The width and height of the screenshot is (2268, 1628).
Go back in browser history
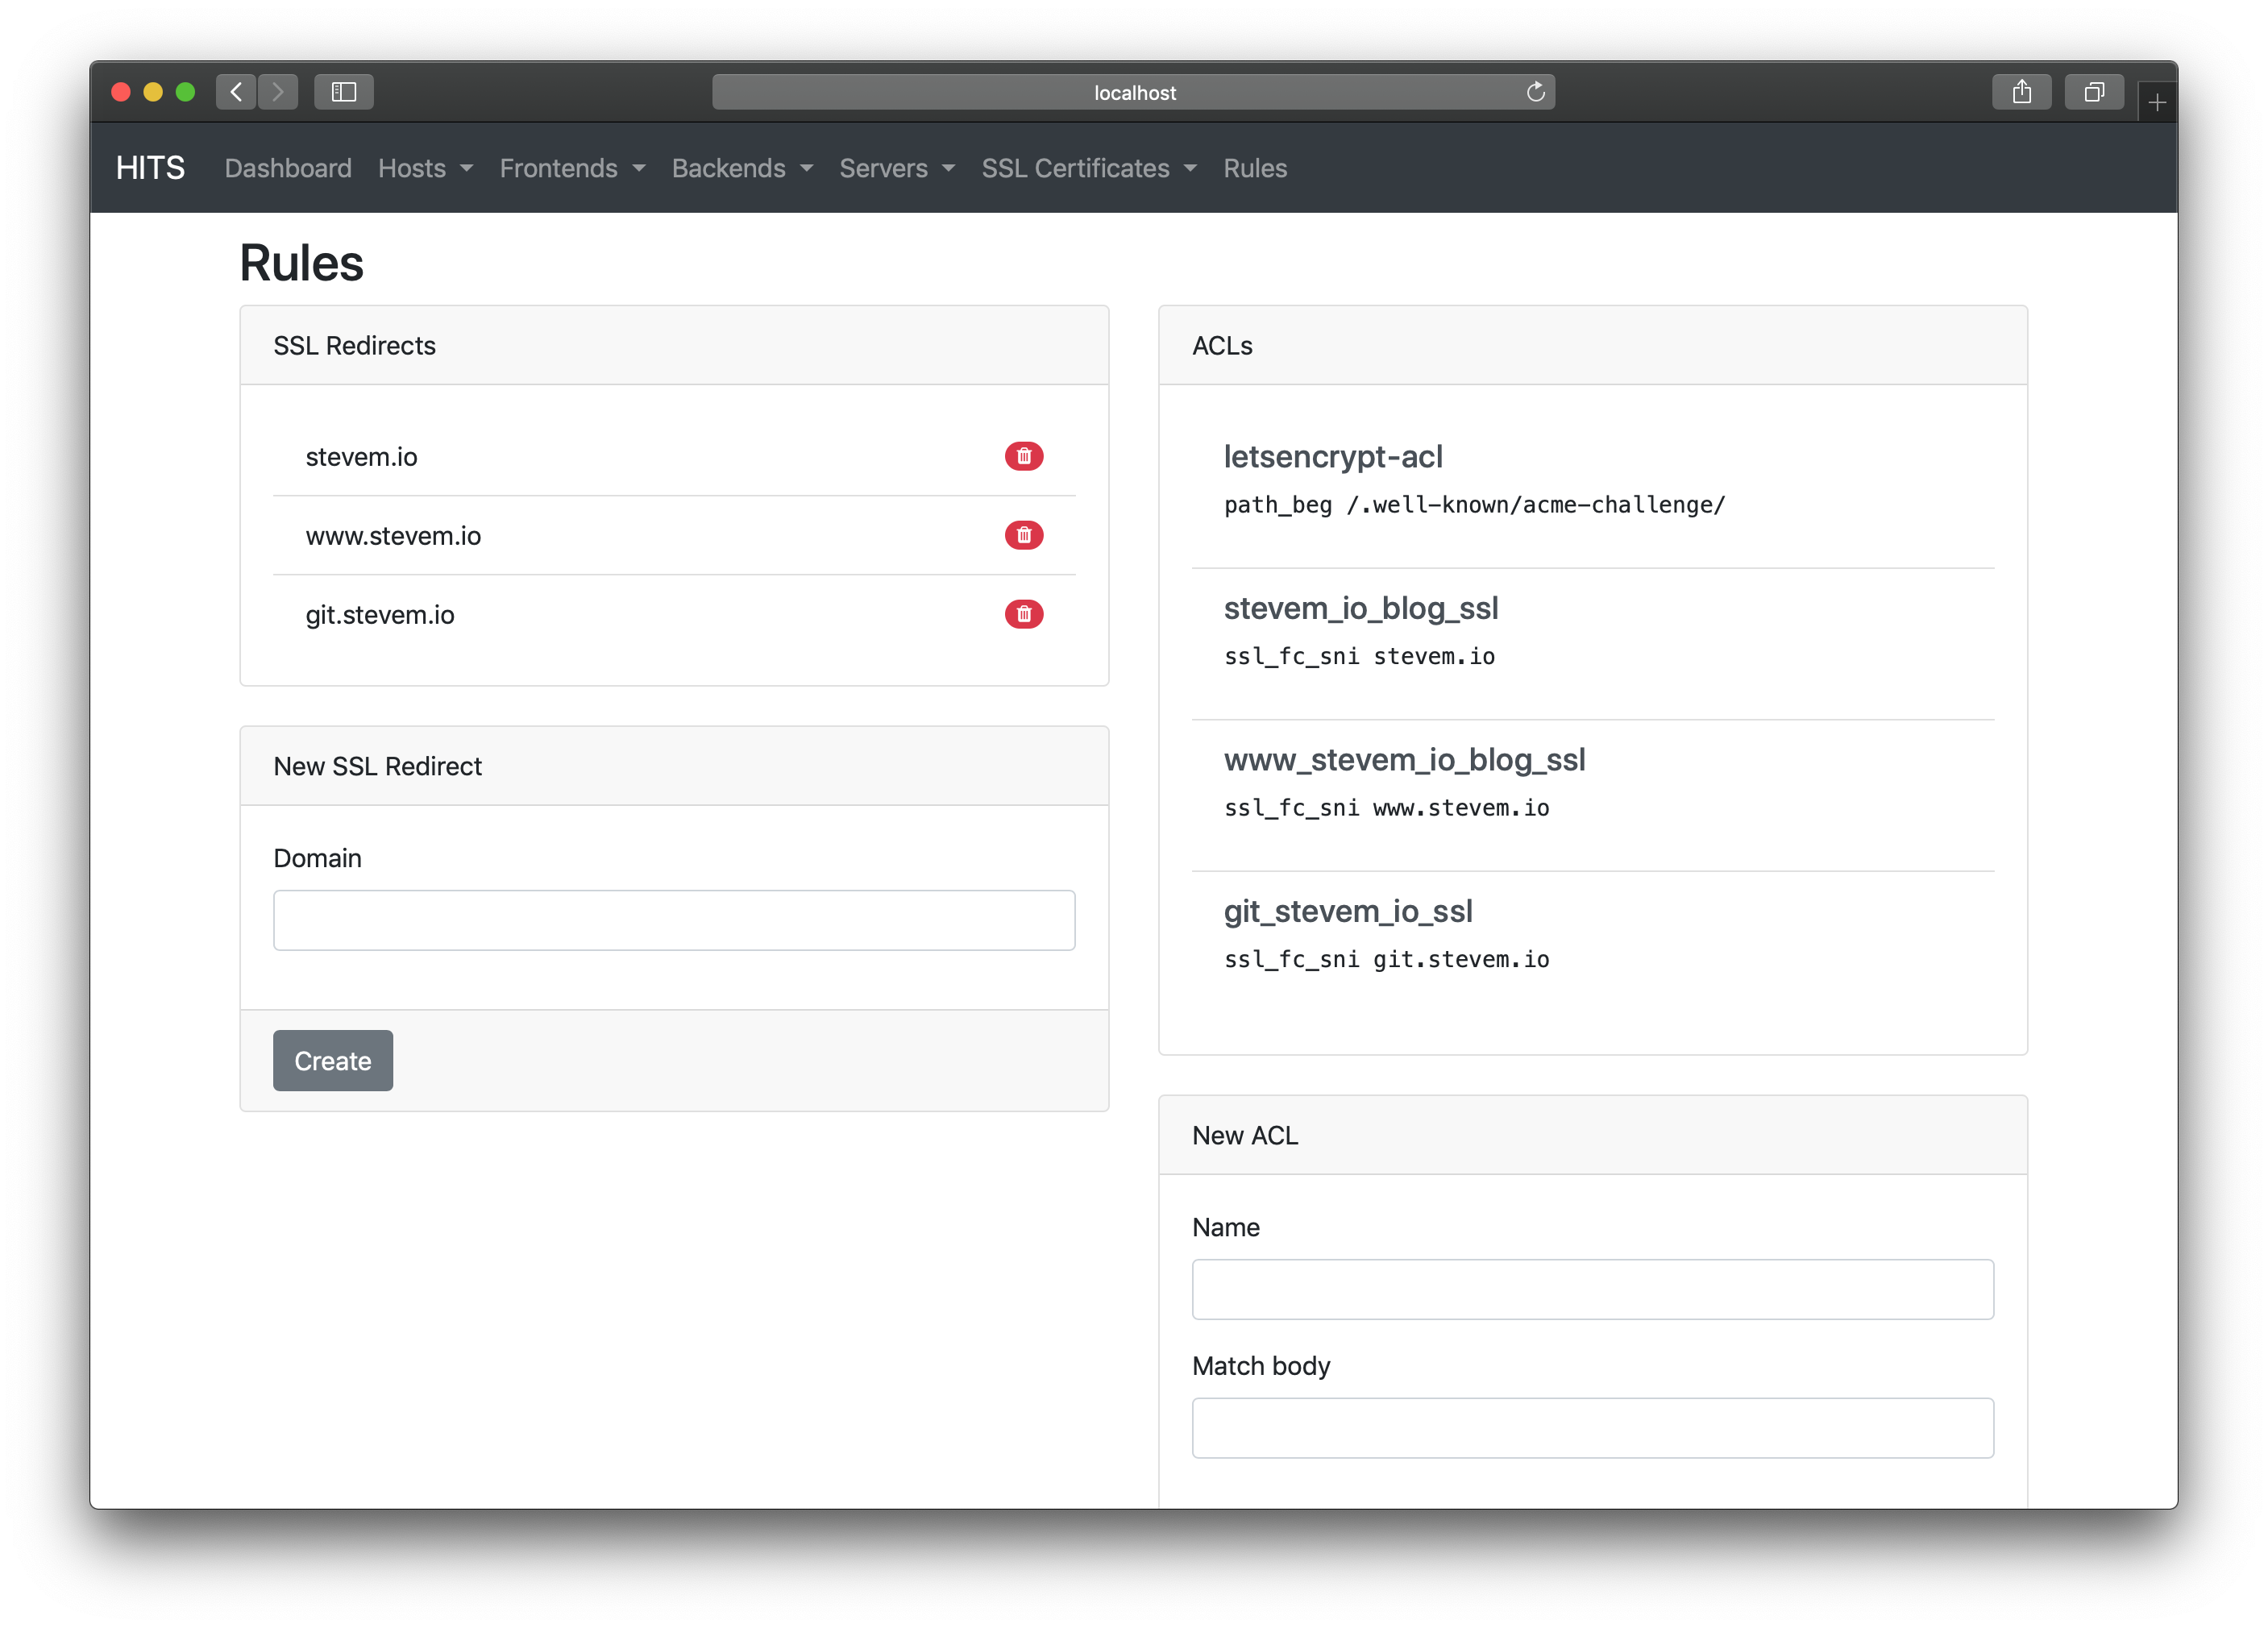[236, 92]
